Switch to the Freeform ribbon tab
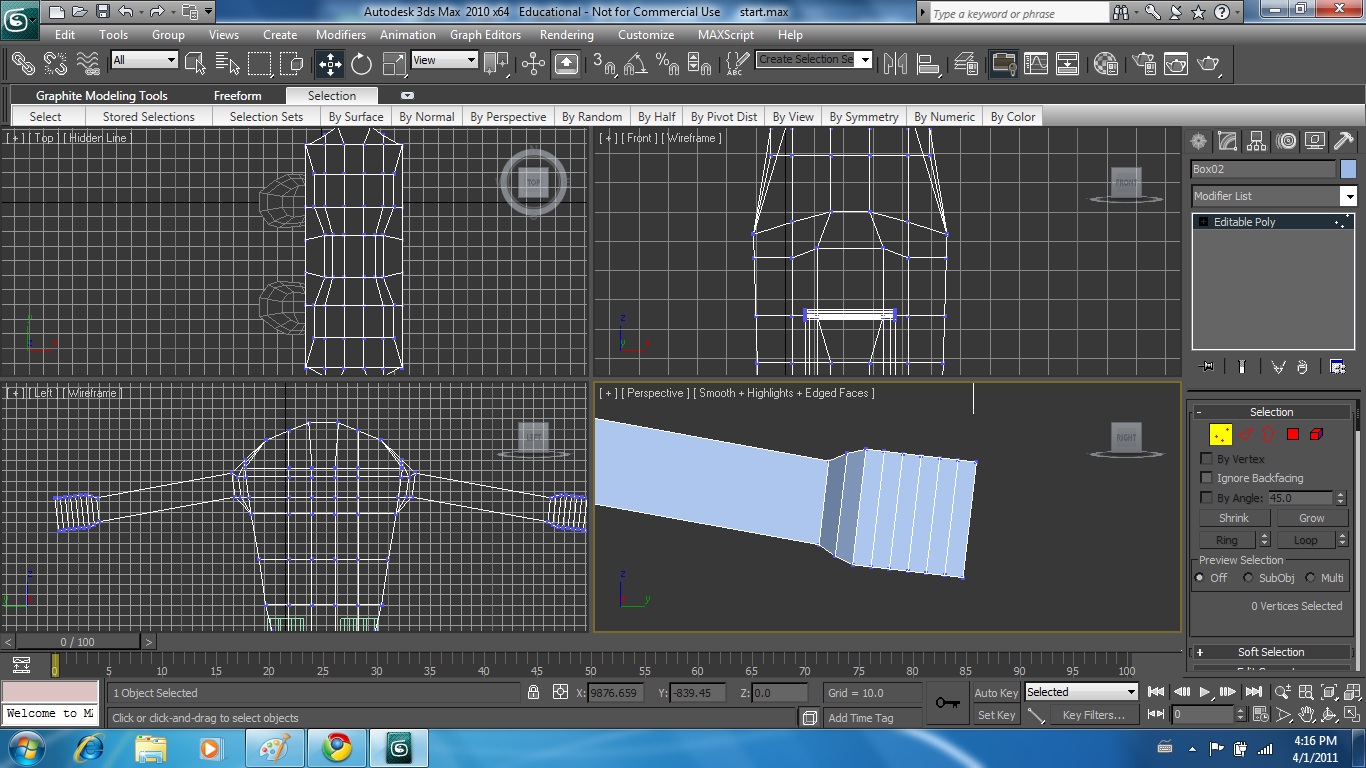 tap(237, 96)
